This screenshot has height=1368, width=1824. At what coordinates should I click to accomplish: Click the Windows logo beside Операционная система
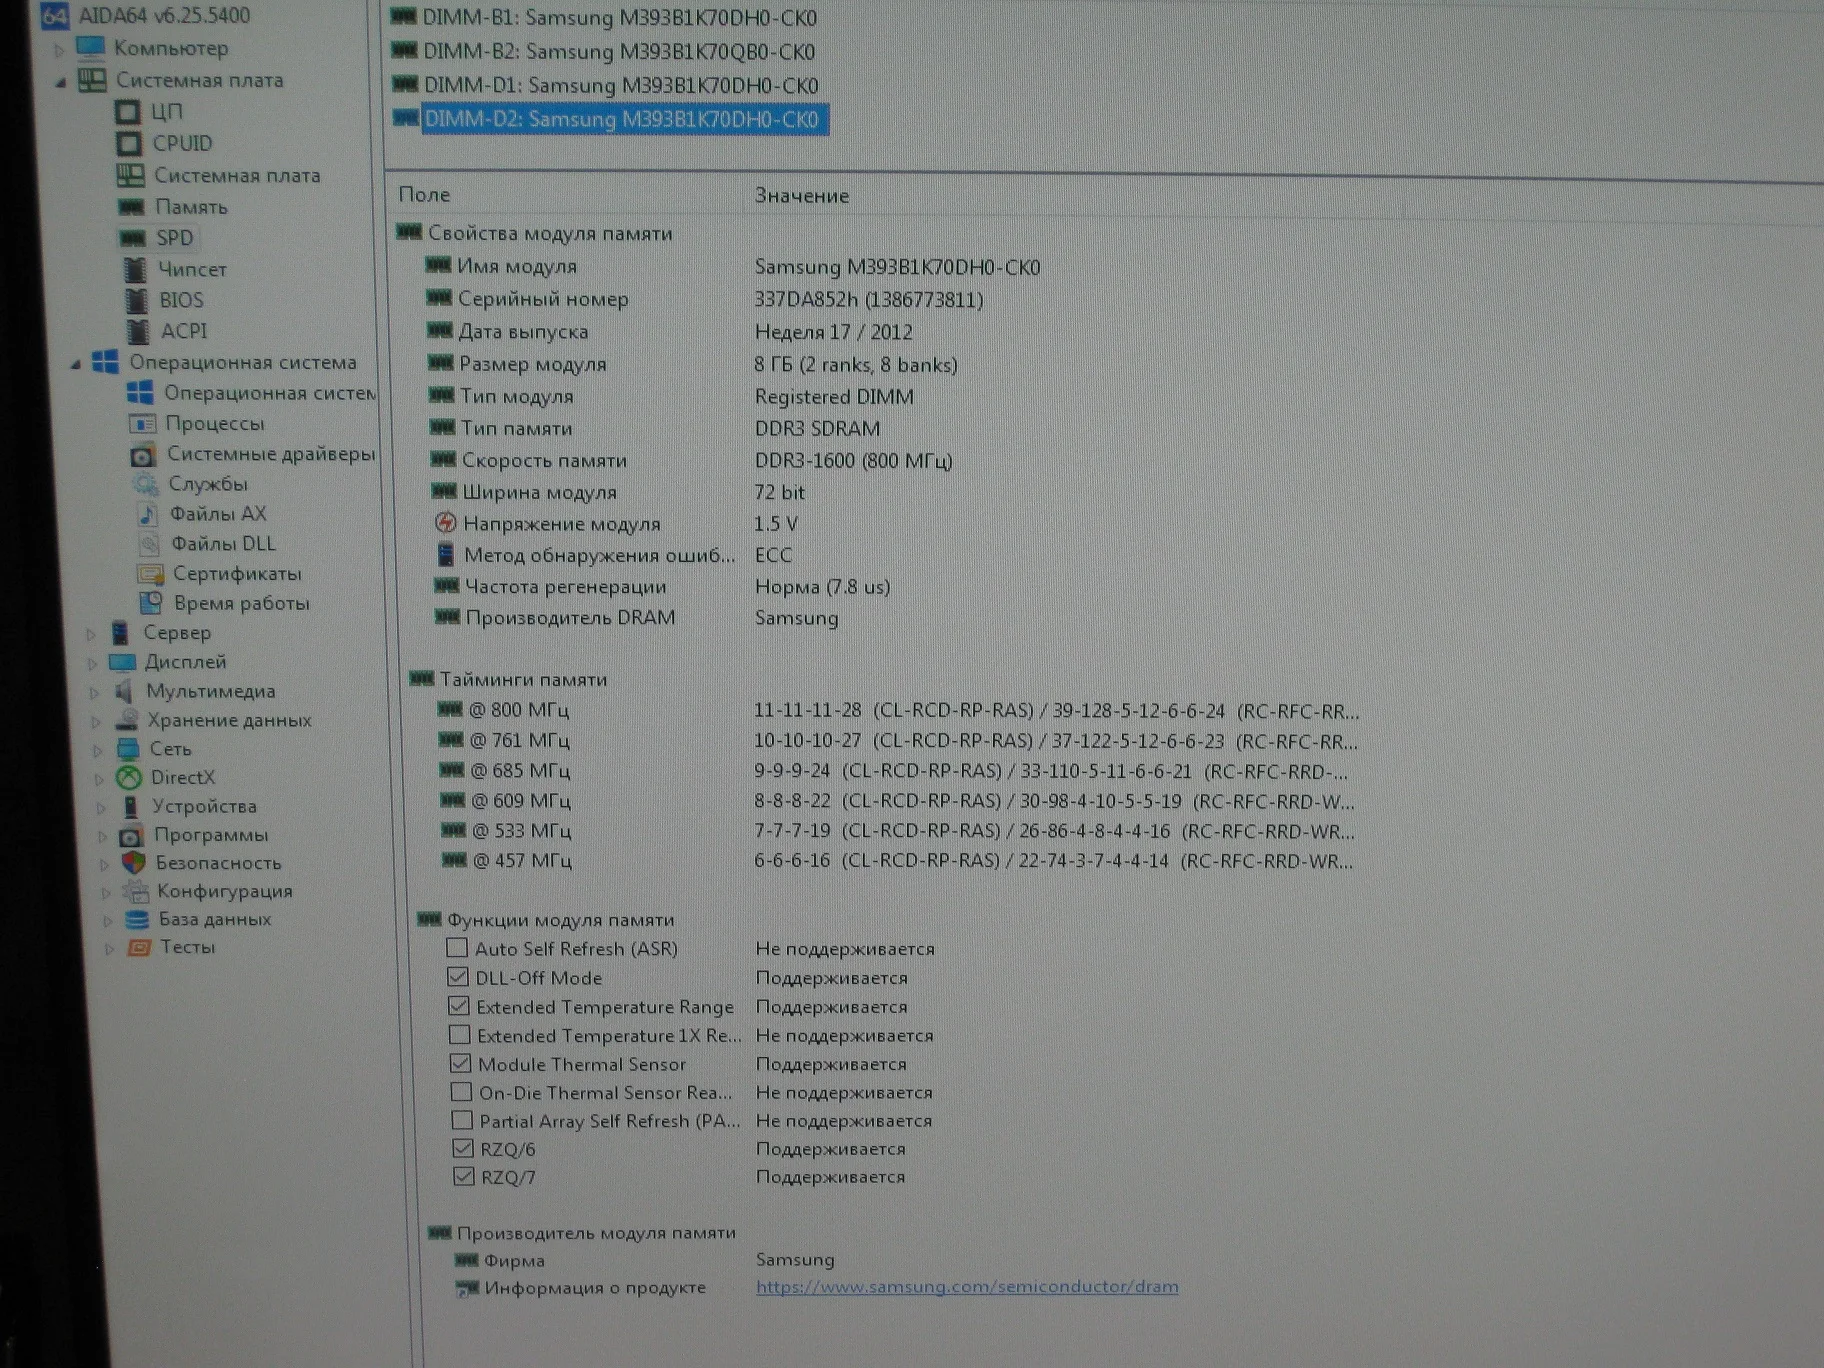(105, 362)
